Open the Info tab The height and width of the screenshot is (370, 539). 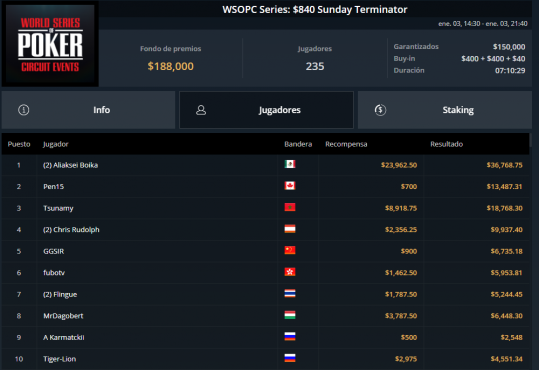point(88,110)
